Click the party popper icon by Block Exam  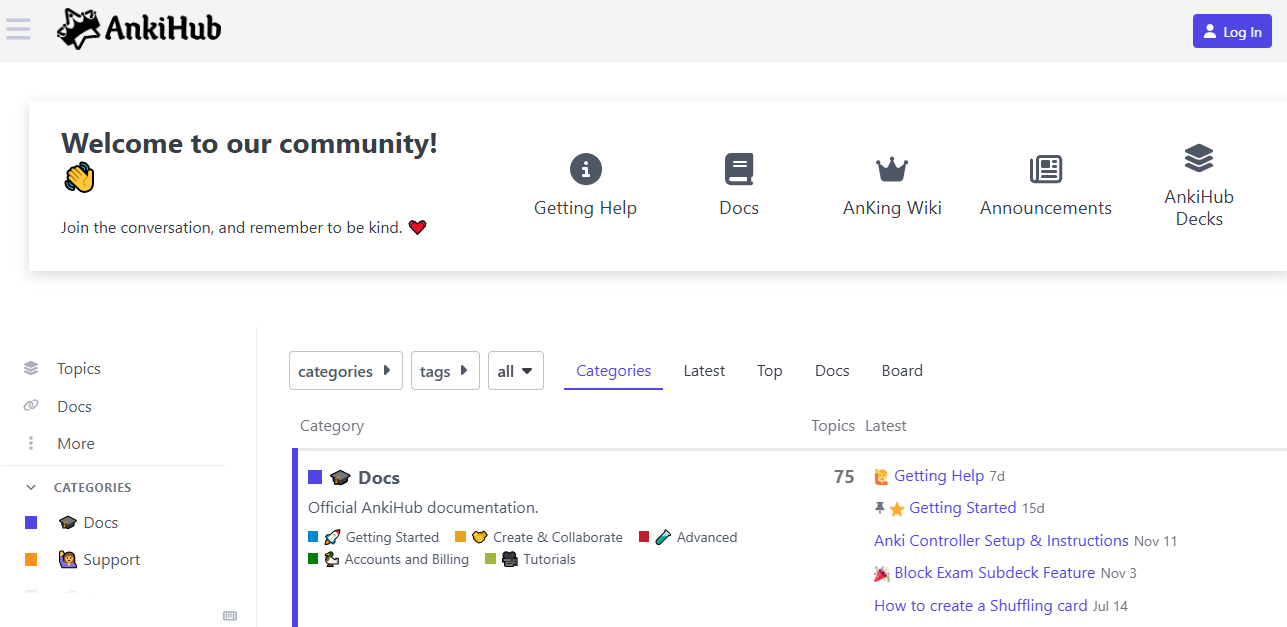[882, 574]
